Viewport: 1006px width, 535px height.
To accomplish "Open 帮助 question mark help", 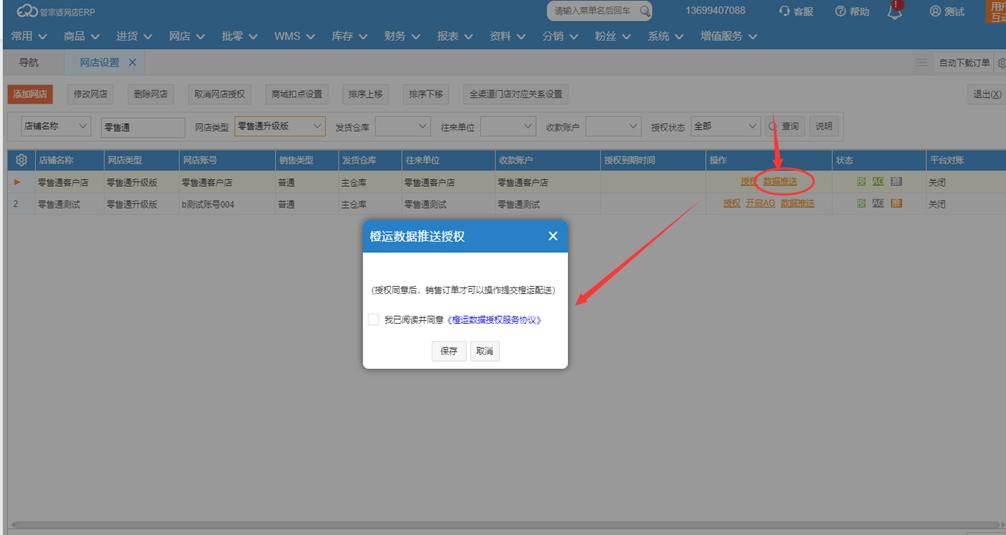I will (x=840, y=11).
